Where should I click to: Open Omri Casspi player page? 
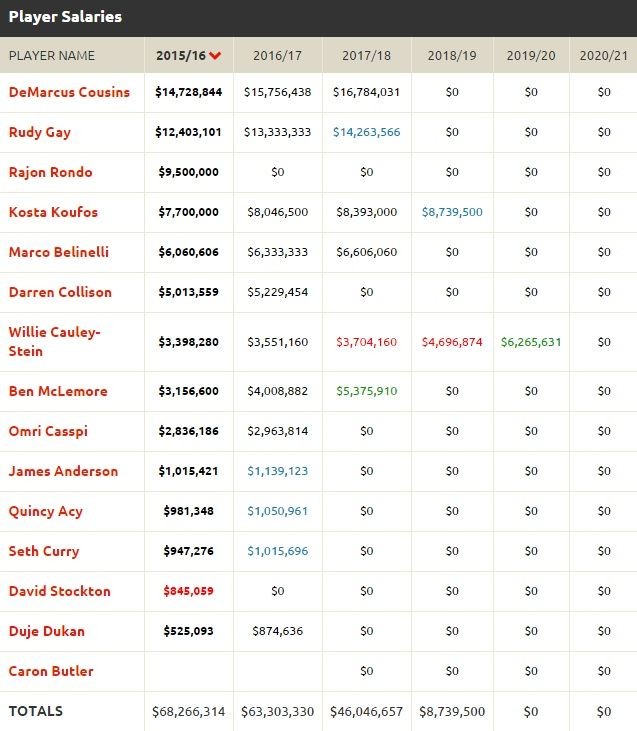tap(49, 431)
